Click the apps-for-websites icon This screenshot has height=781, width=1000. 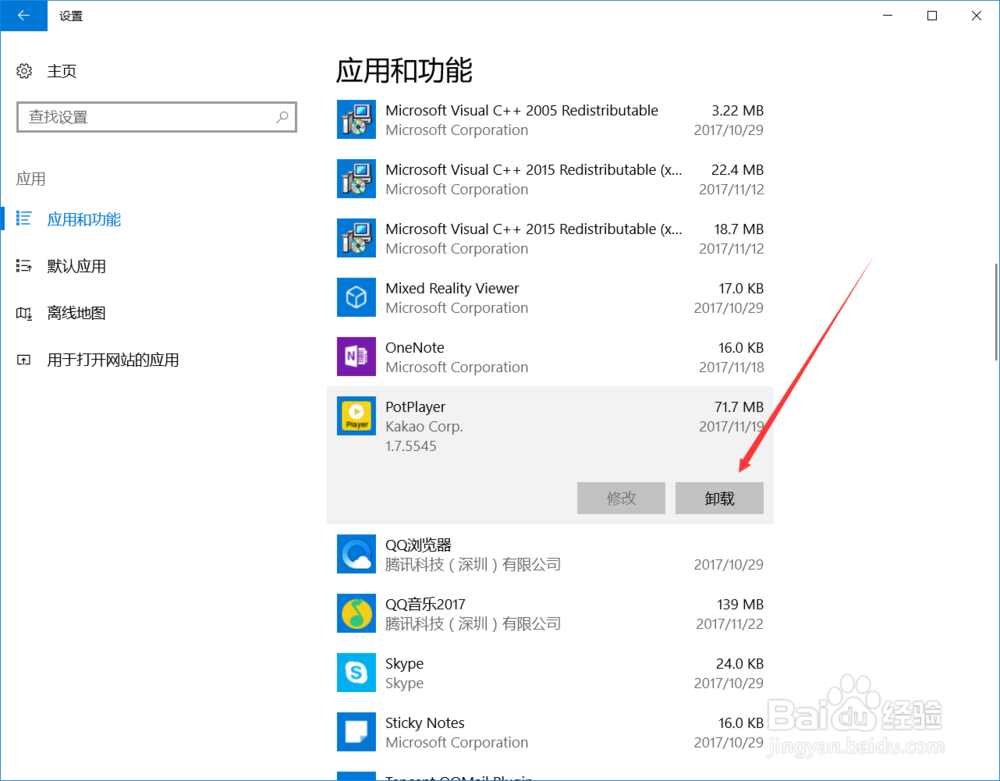point(24,360)
